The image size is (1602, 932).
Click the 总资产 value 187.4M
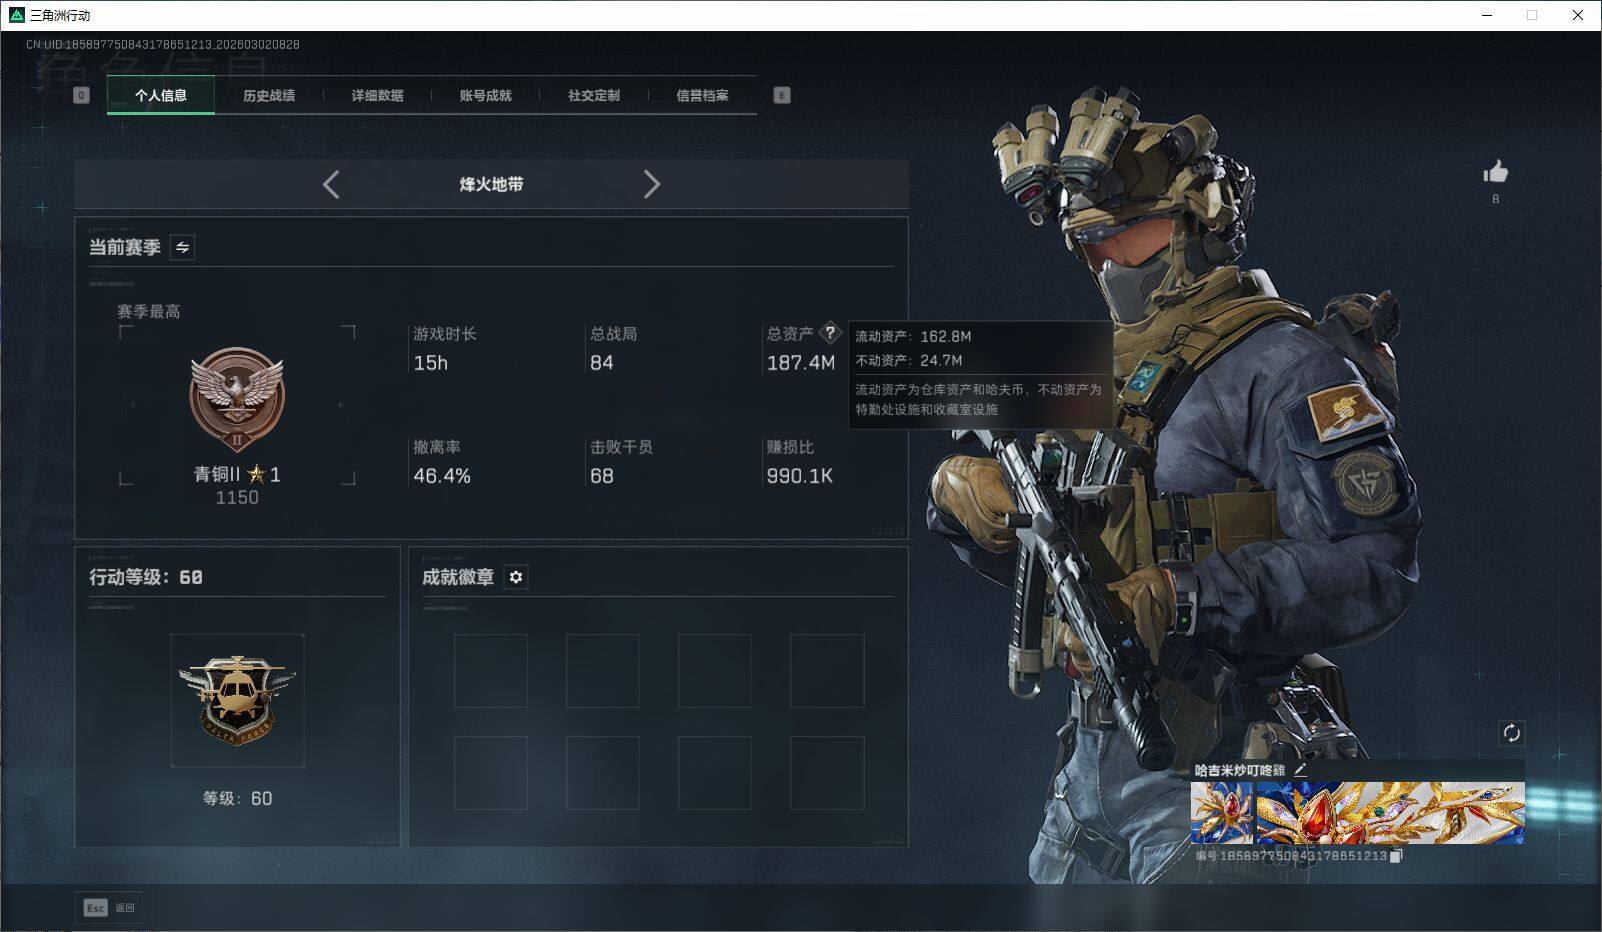coord(800,363)
